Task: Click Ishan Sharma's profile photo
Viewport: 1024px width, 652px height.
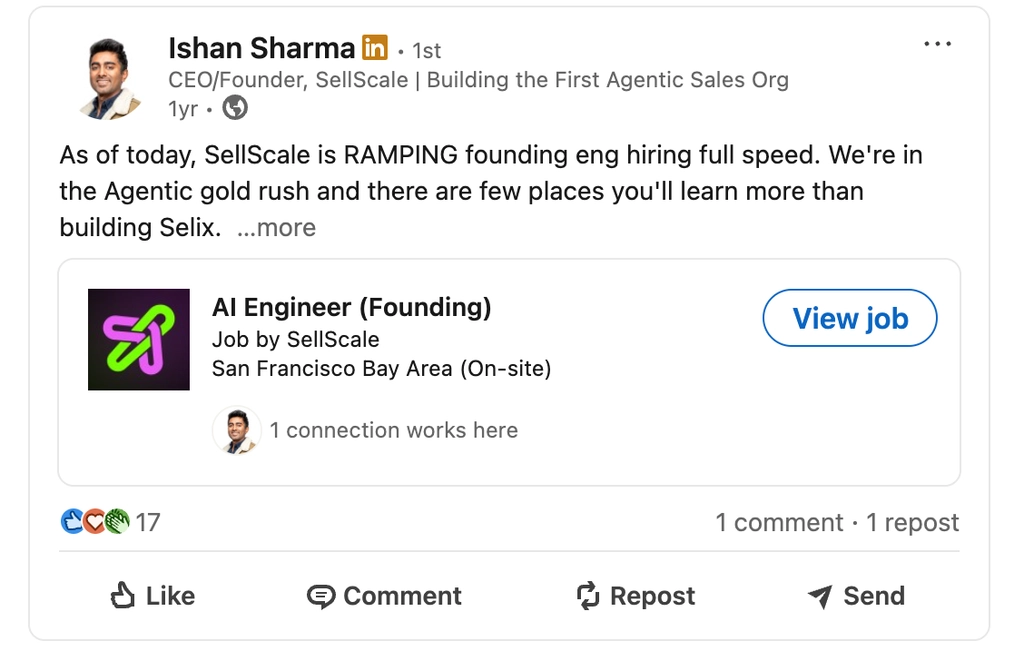Action: 109,79
